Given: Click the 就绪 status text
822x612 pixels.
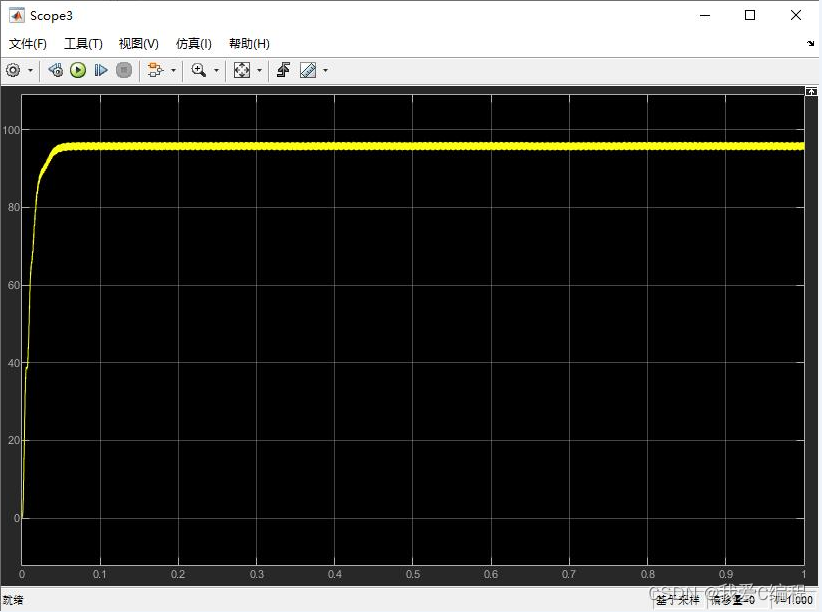Looking at the screenshot, I should point(13,600).
